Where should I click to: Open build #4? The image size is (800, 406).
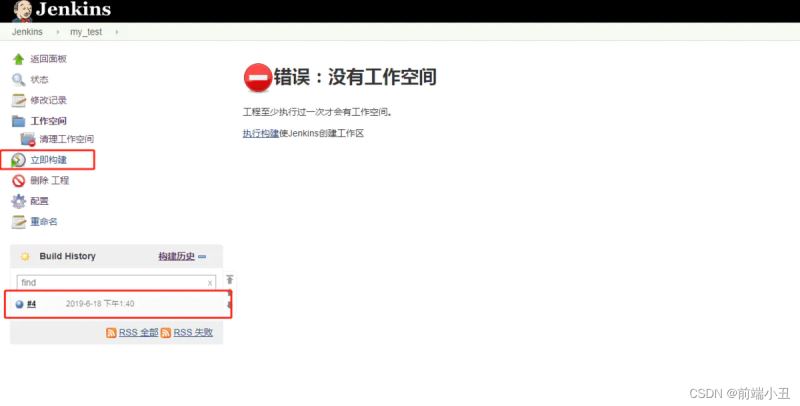pos(32,304)
